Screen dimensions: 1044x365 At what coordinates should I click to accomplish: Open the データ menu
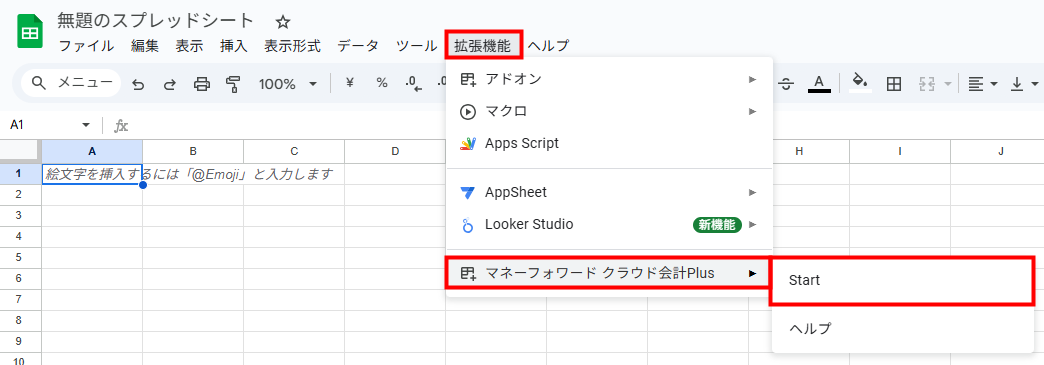pos(358,46)
